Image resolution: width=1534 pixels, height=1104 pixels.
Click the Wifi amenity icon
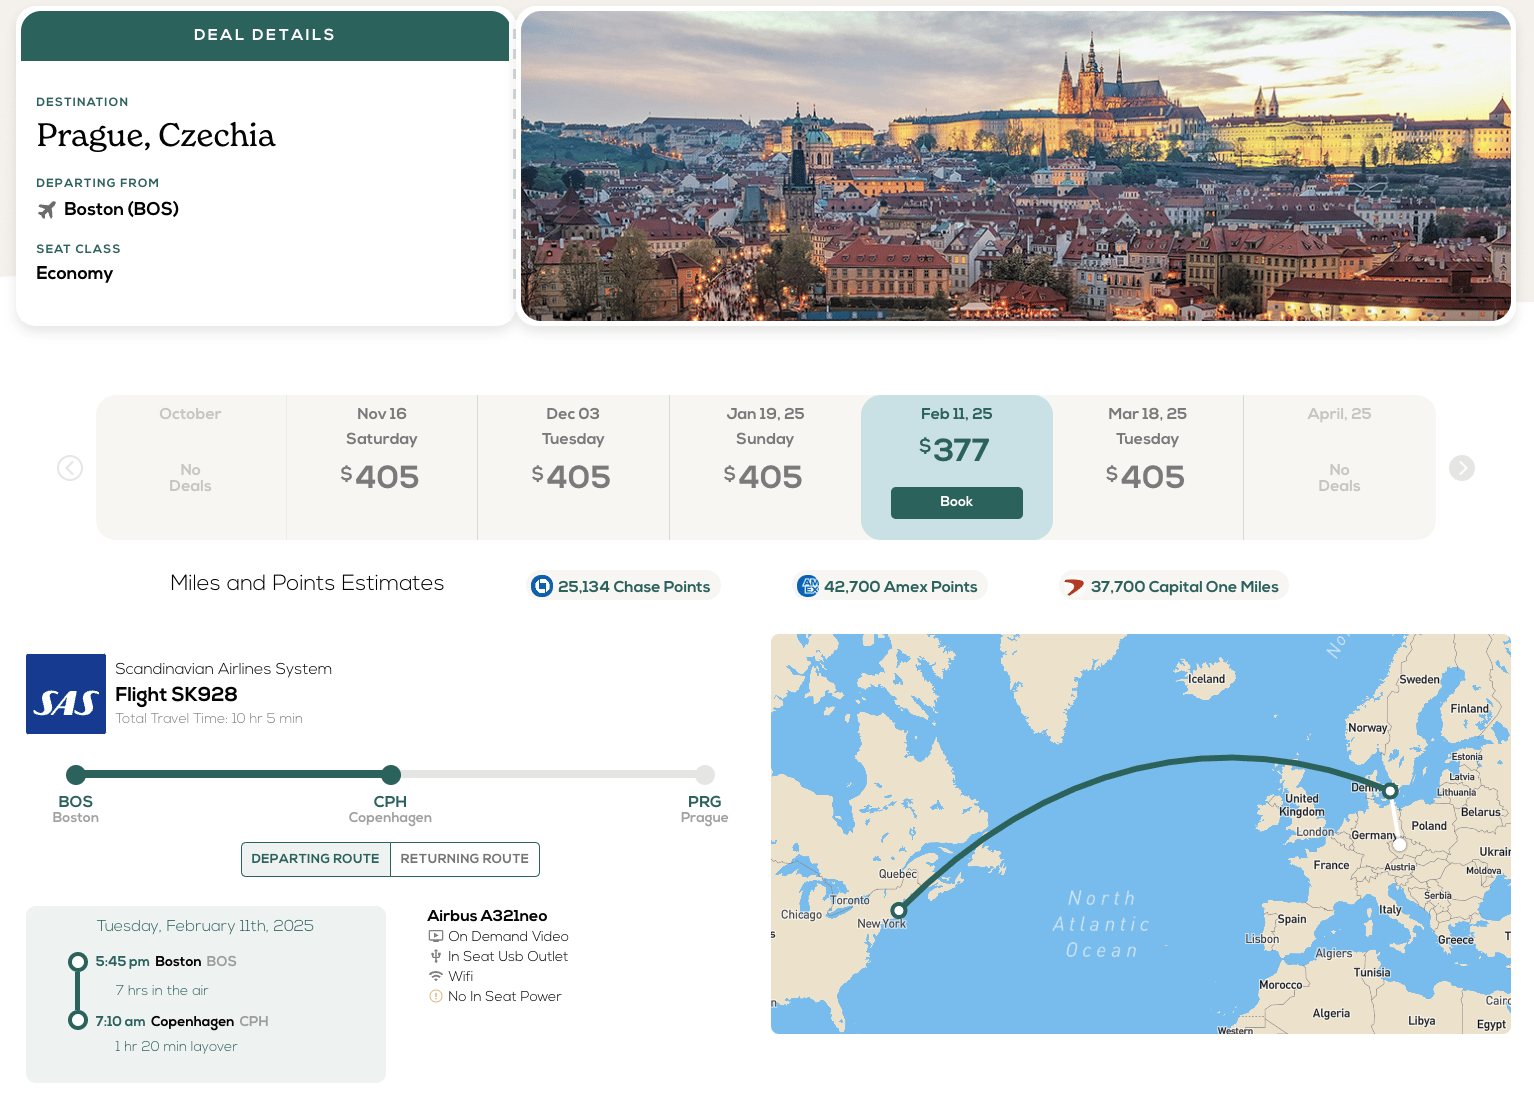tap(436, 976)
